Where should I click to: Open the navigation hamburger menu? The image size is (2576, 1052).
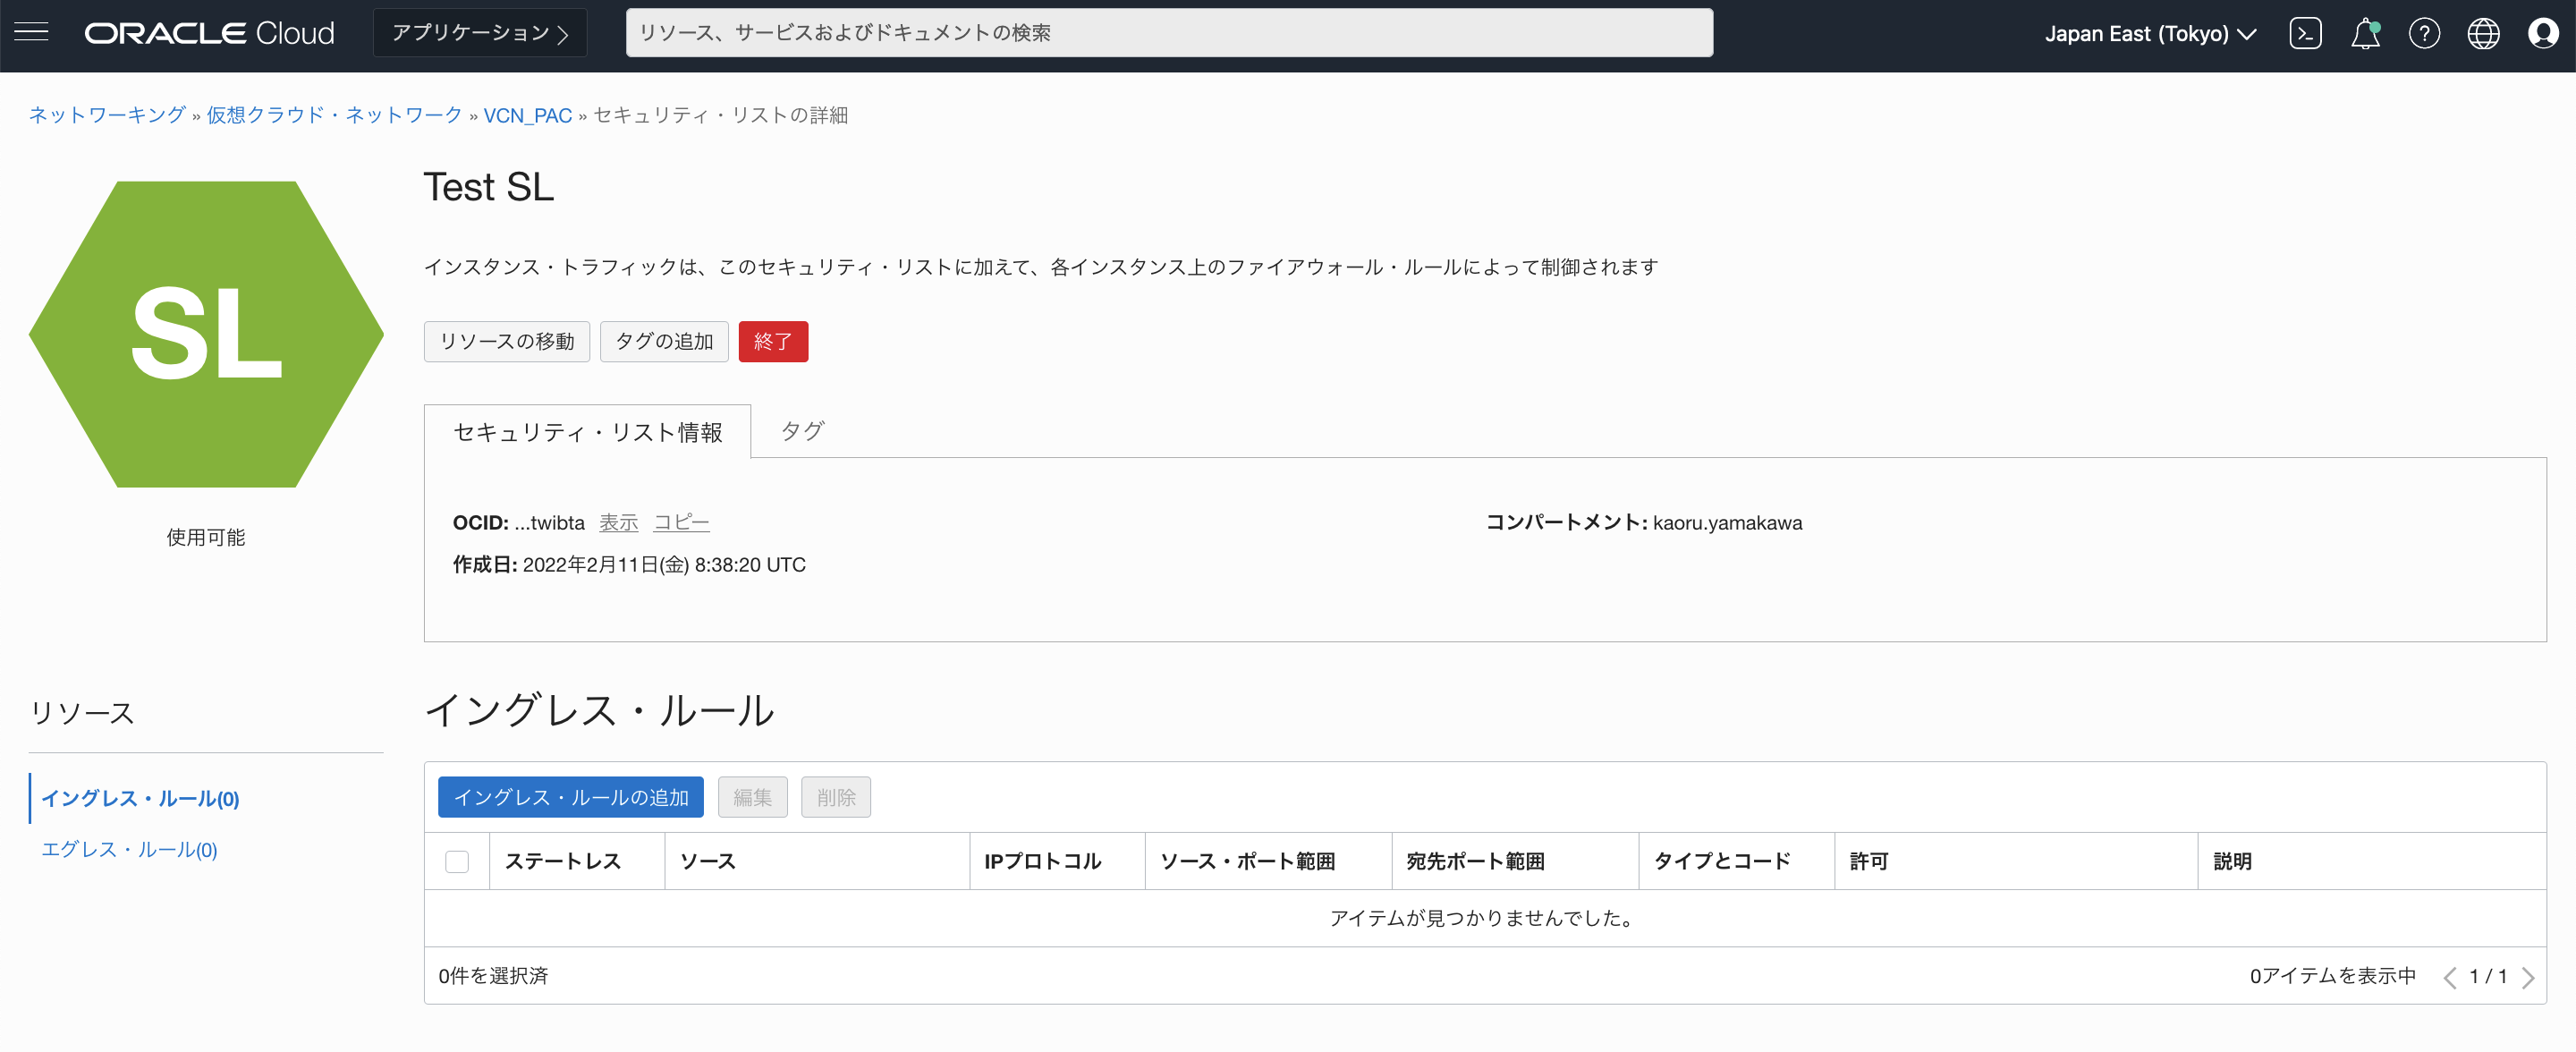click(31, 32)
